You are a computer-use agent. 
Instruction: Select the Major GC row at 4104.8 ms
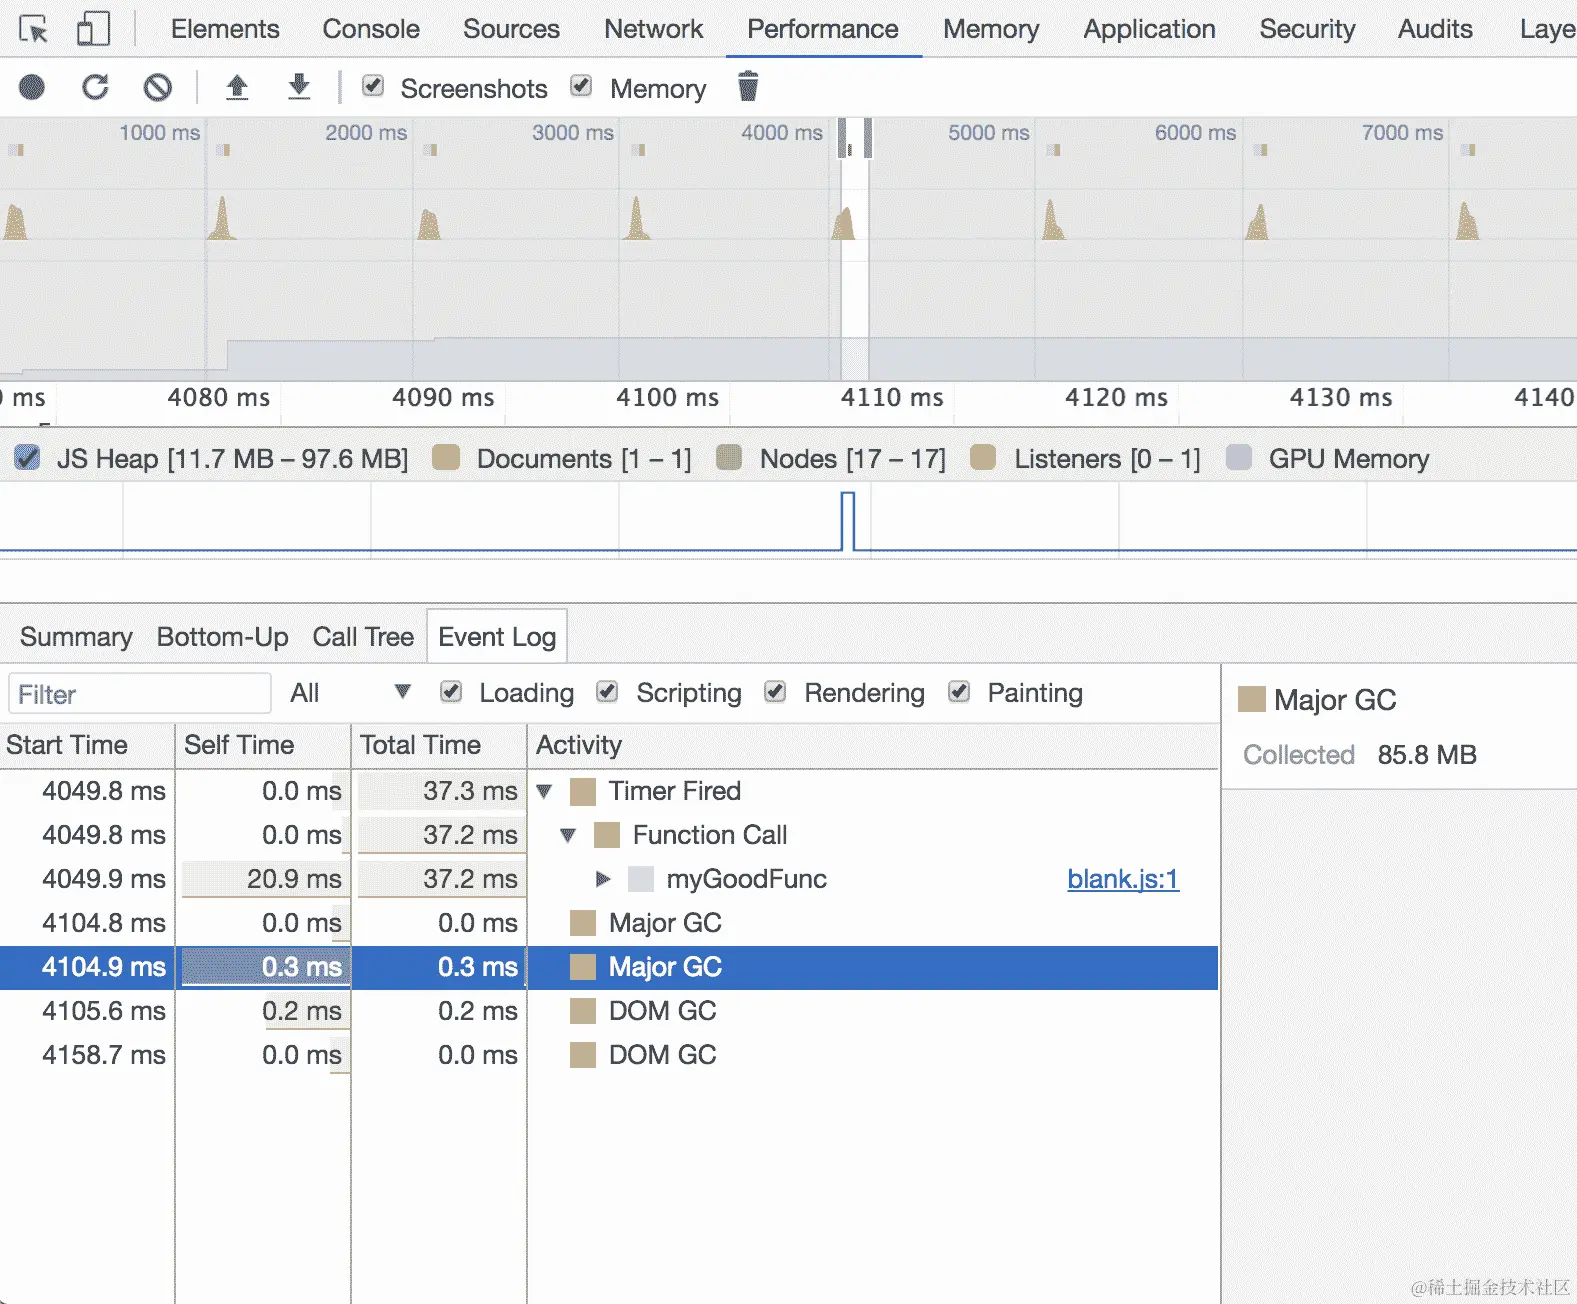click(x=609, y=924)
